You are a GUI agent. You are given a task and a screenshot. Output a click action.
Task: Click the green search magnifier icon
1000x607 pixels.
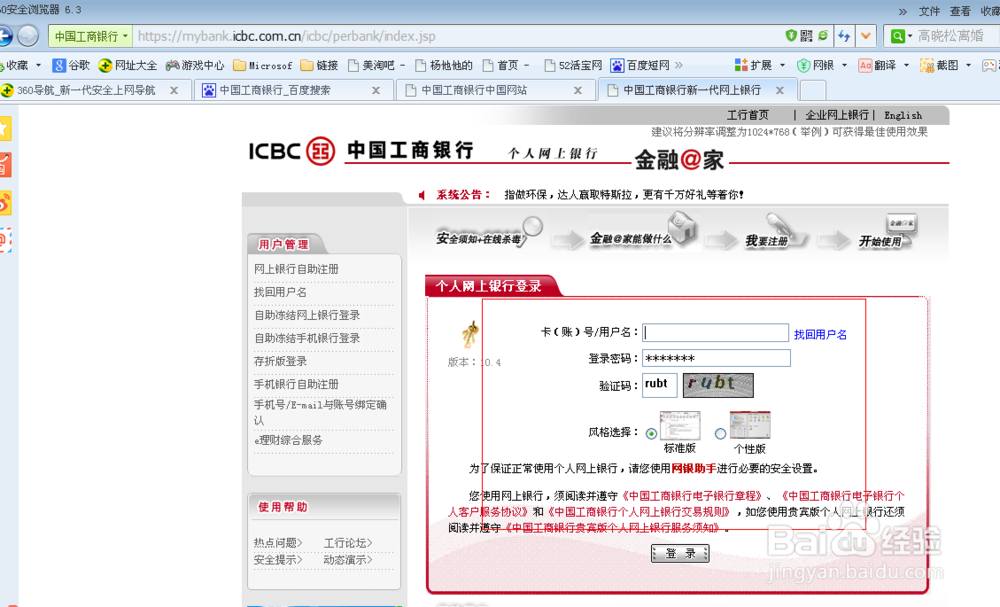898,35
